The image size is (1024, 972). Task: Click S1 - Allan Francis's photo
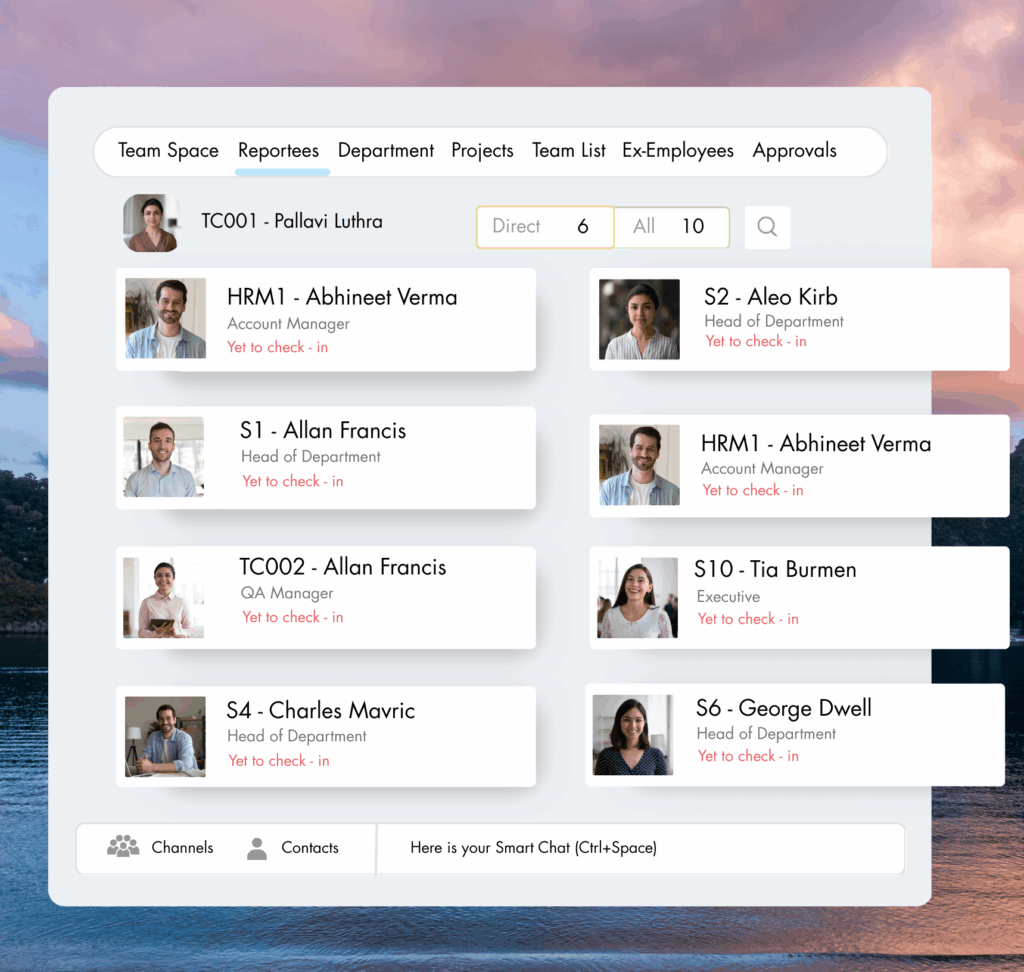pos(164,457)
